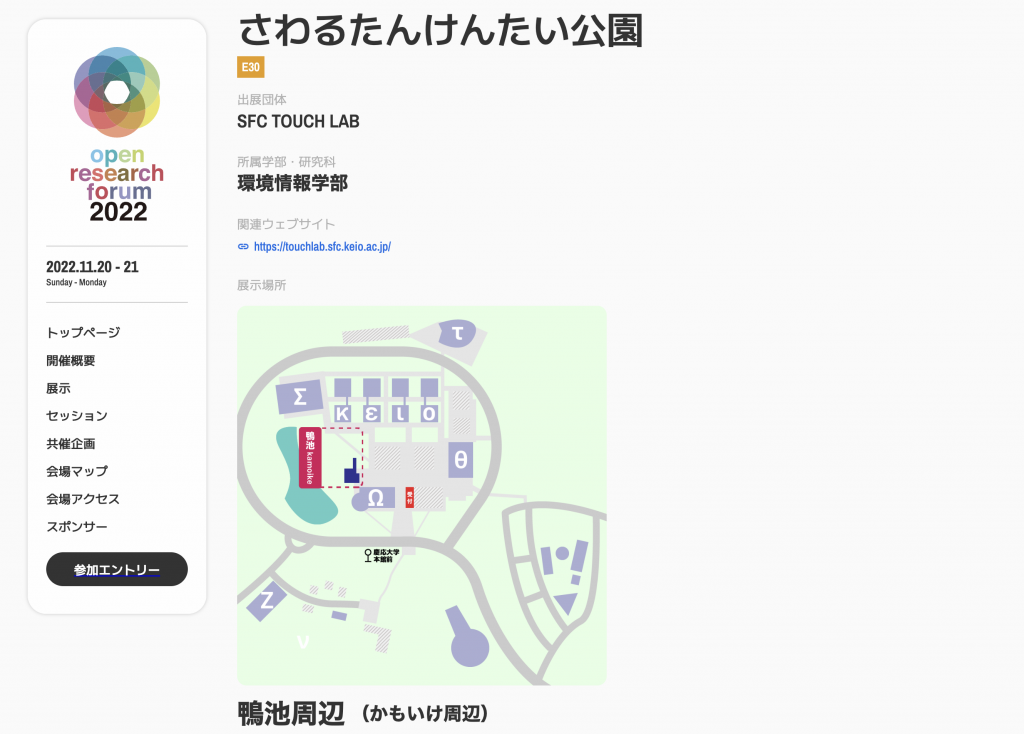Click the Omega building on the map
The width and height of the screenshot is (1024, 734).
pos(374,498)
